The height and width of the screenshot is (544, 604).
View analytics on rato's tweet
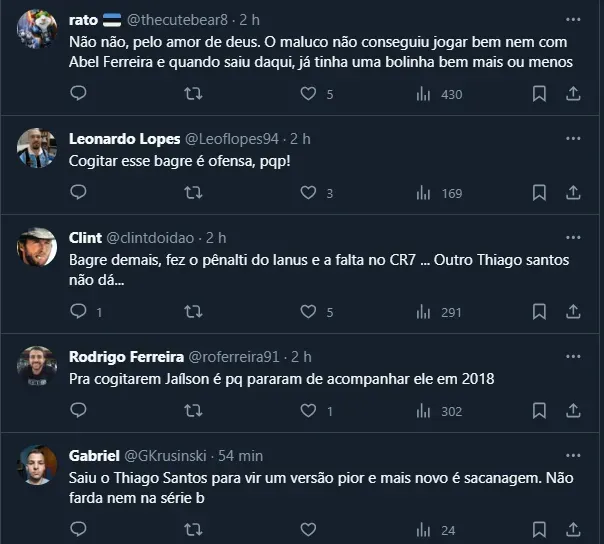423,94
